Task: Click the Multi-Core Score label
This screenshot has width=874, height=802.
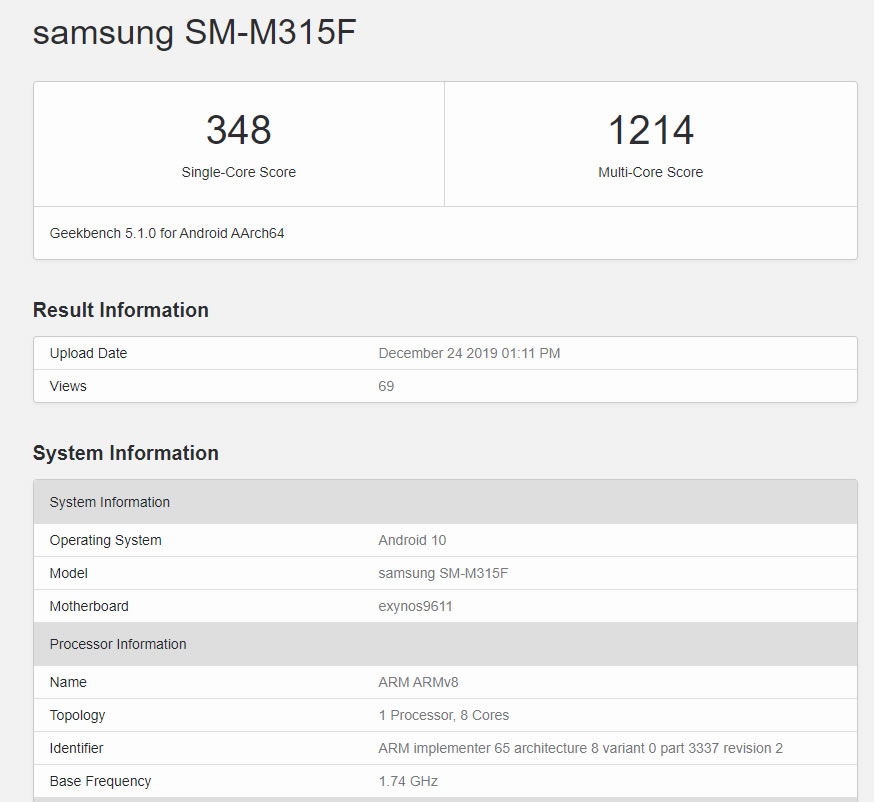Action: [x=650, y=172]
